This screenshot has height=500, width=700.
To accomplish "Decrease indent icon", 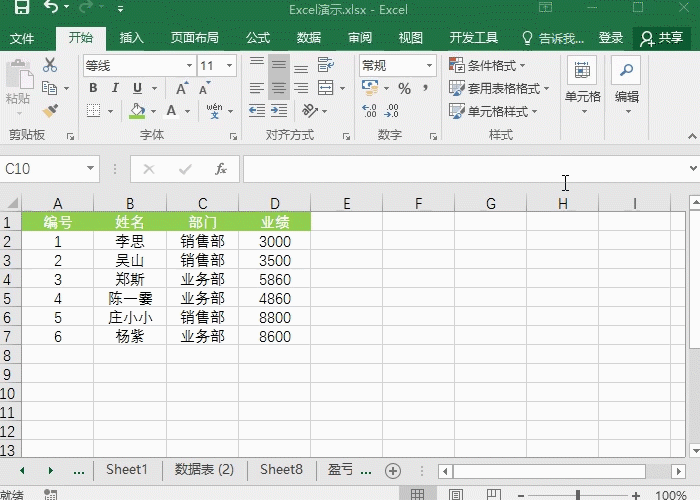I will tap(257, 110).
